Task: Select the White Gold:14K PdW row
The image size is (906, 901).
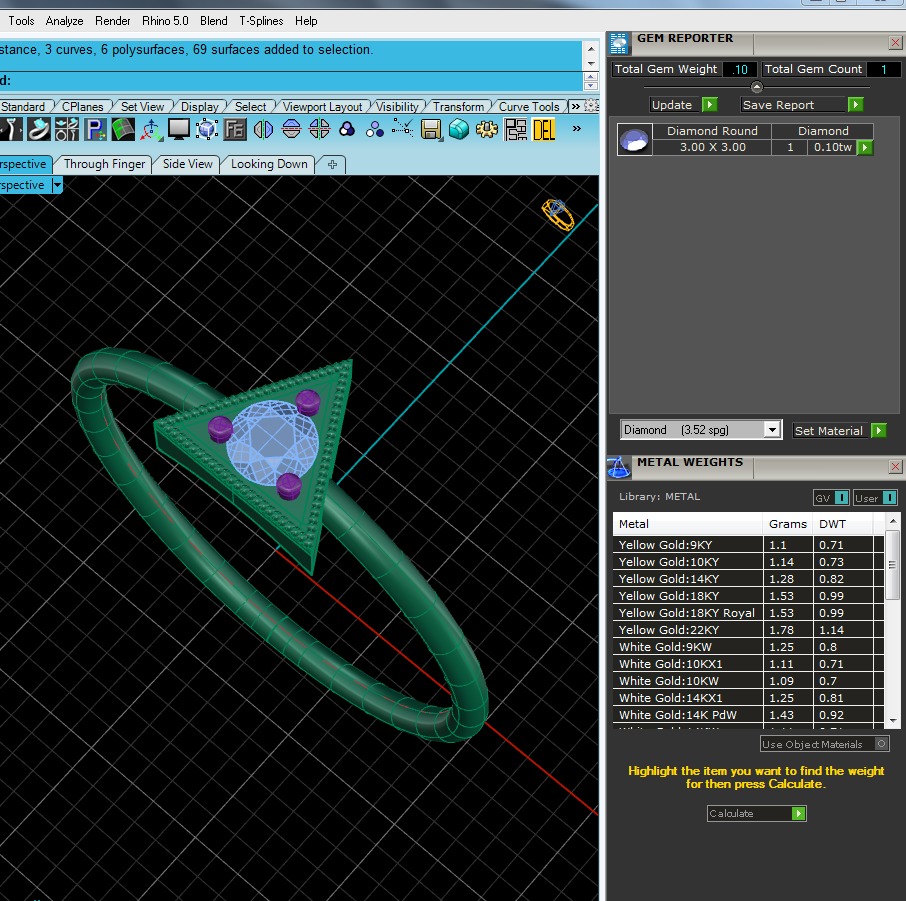Action: point(748,715)
